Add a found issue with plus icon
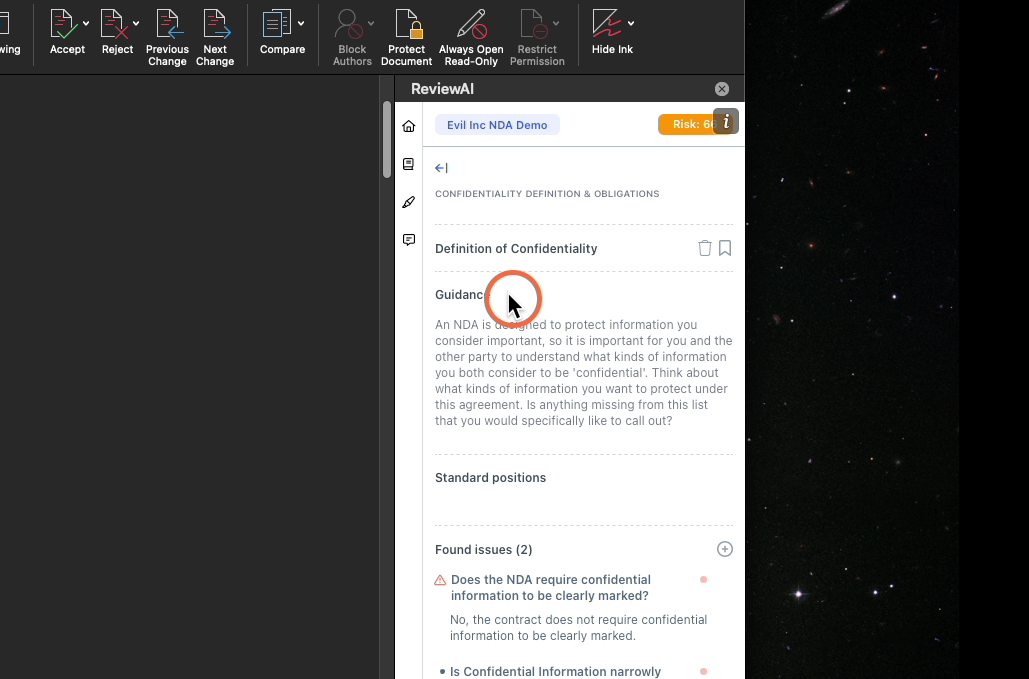Screen dimensions: 1029x679 [724, 549]
